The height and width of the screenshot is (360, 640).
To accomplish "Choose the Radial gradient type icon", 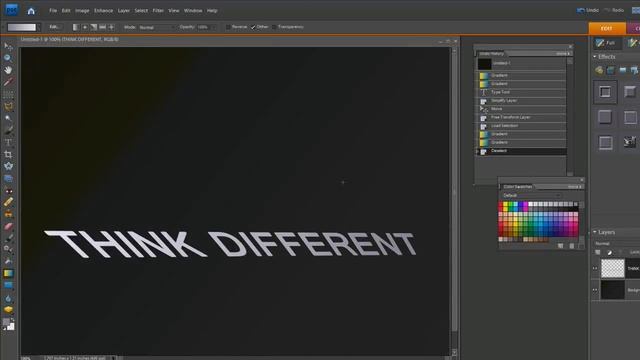I will 85,27.
